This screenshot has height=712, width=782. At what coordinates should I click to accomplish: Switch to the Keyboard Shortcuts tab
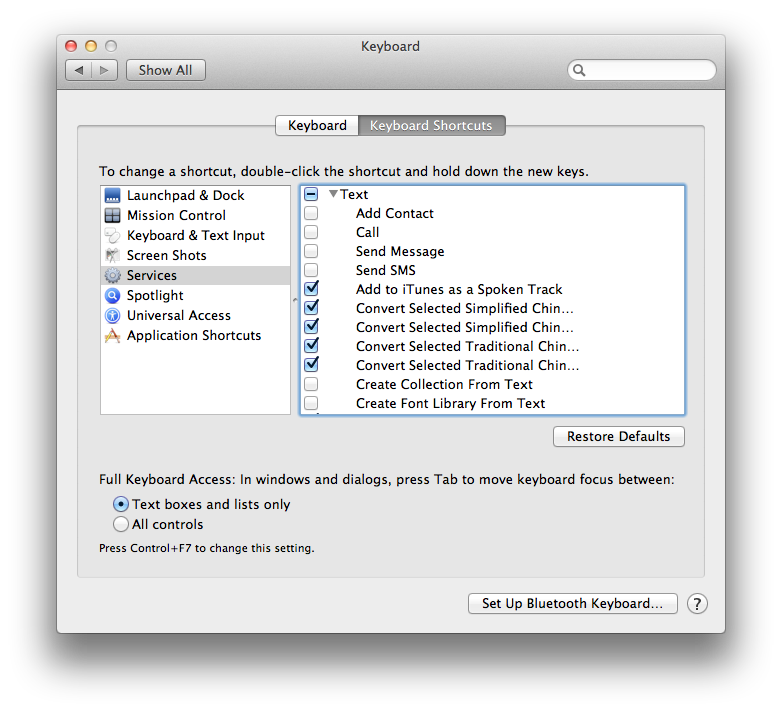[x=431, y=125]
